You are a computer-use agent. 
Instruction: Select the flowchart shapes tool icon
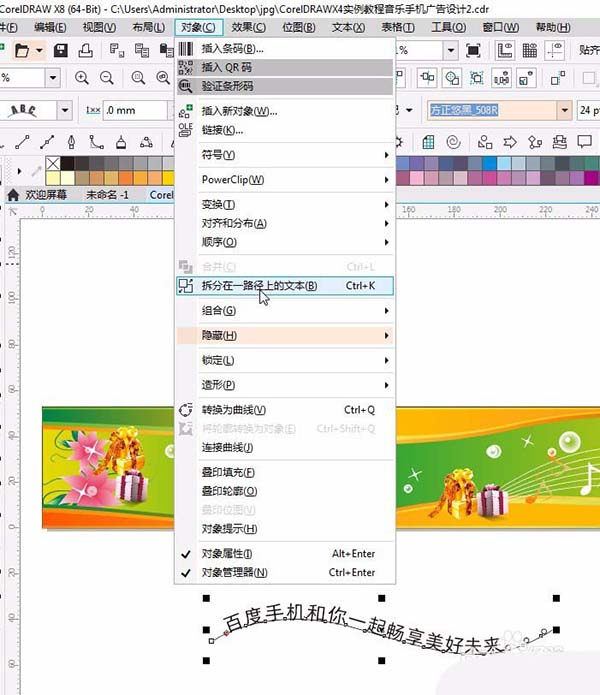pos(535,142)
